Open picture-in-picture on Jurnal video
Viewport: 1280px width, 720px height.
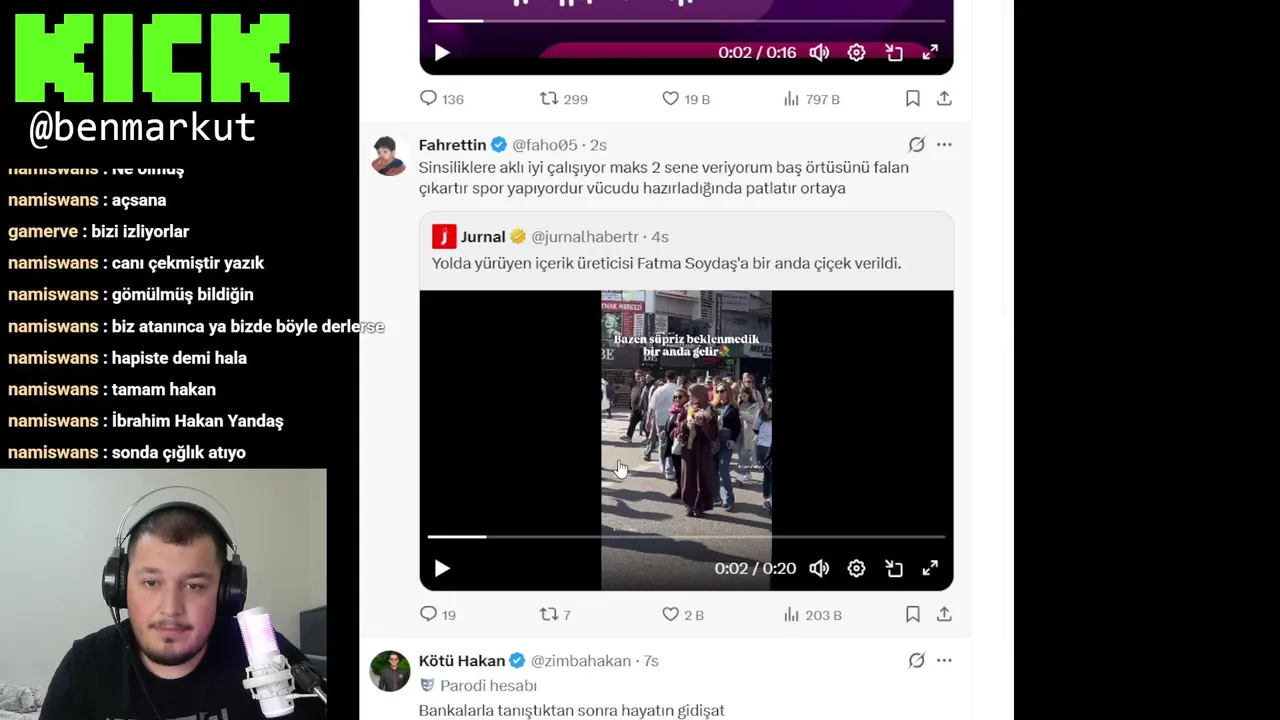tap(894, 569)
